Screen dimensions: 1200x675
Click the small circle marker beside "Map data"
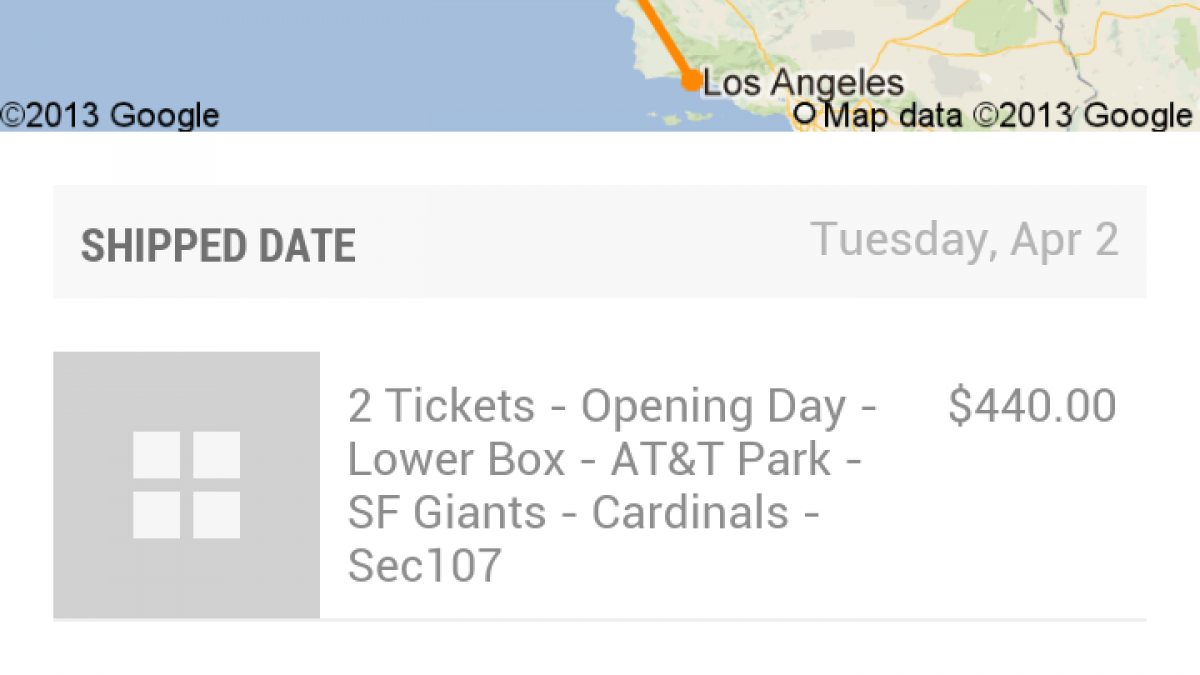coord(805,117)
